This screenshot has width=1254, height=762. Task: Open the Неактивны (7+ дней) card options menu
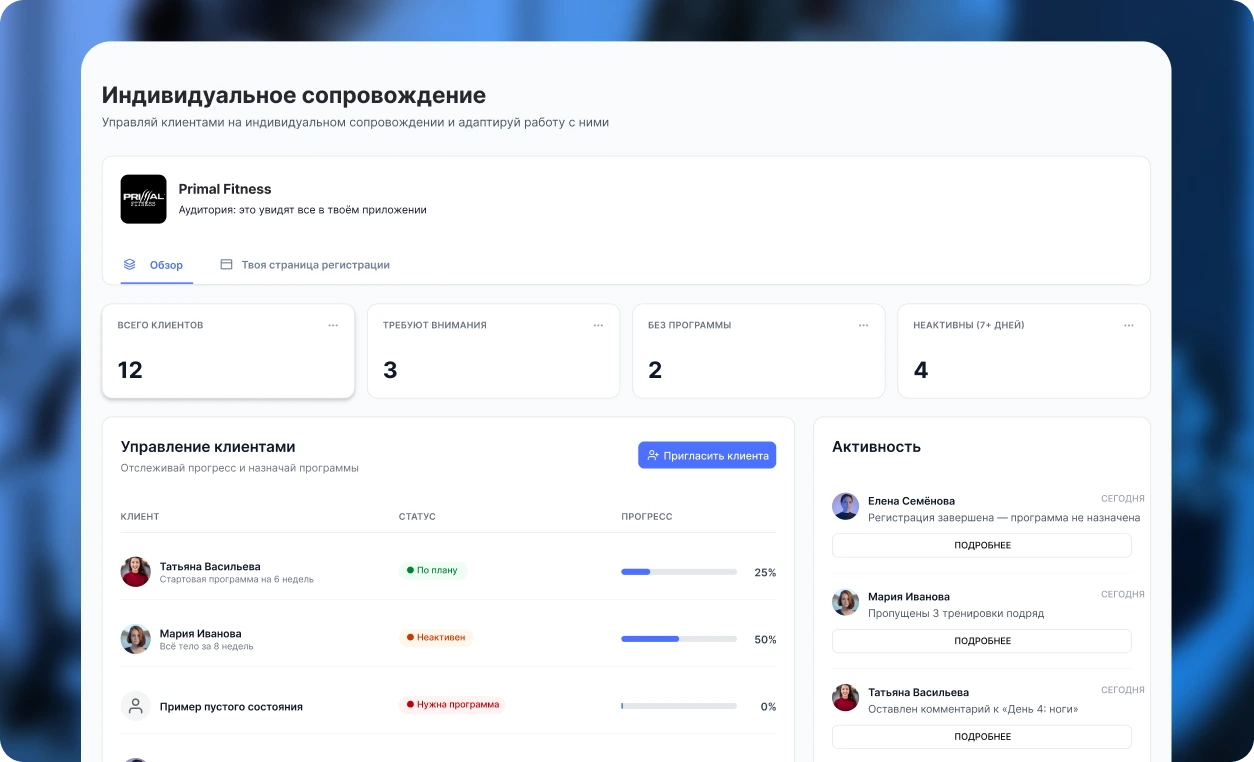click(x=1128, y=325)
